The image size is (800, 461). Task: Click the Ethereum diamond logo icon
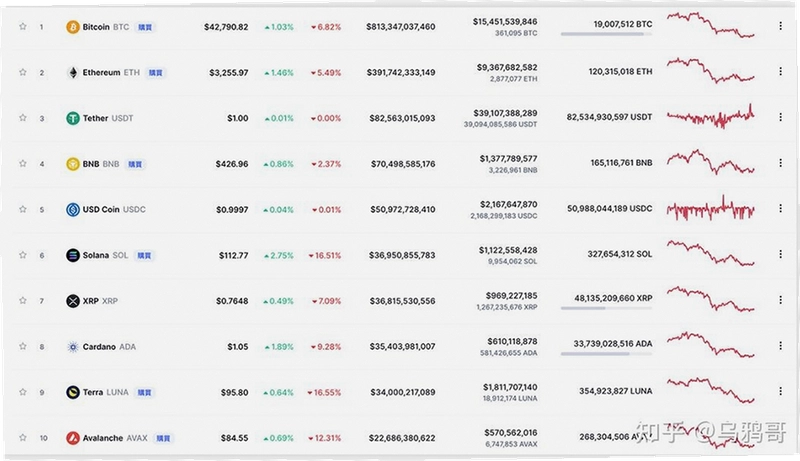click(73, 72)
